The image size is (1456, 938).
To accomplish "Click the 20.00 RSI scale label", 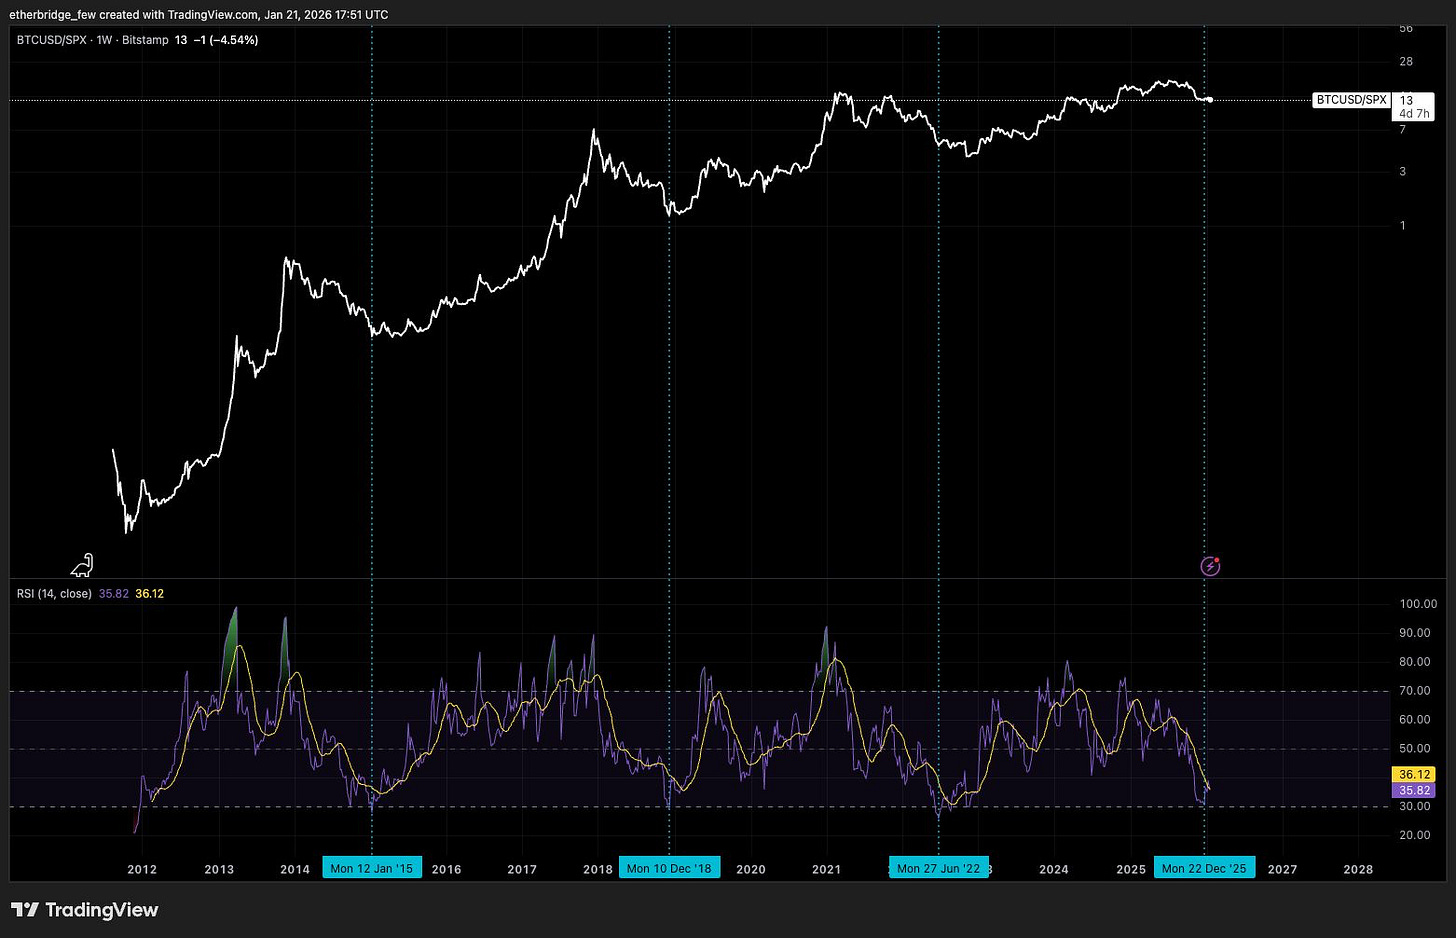I will pyautogui.click(x=1415, y=835).
